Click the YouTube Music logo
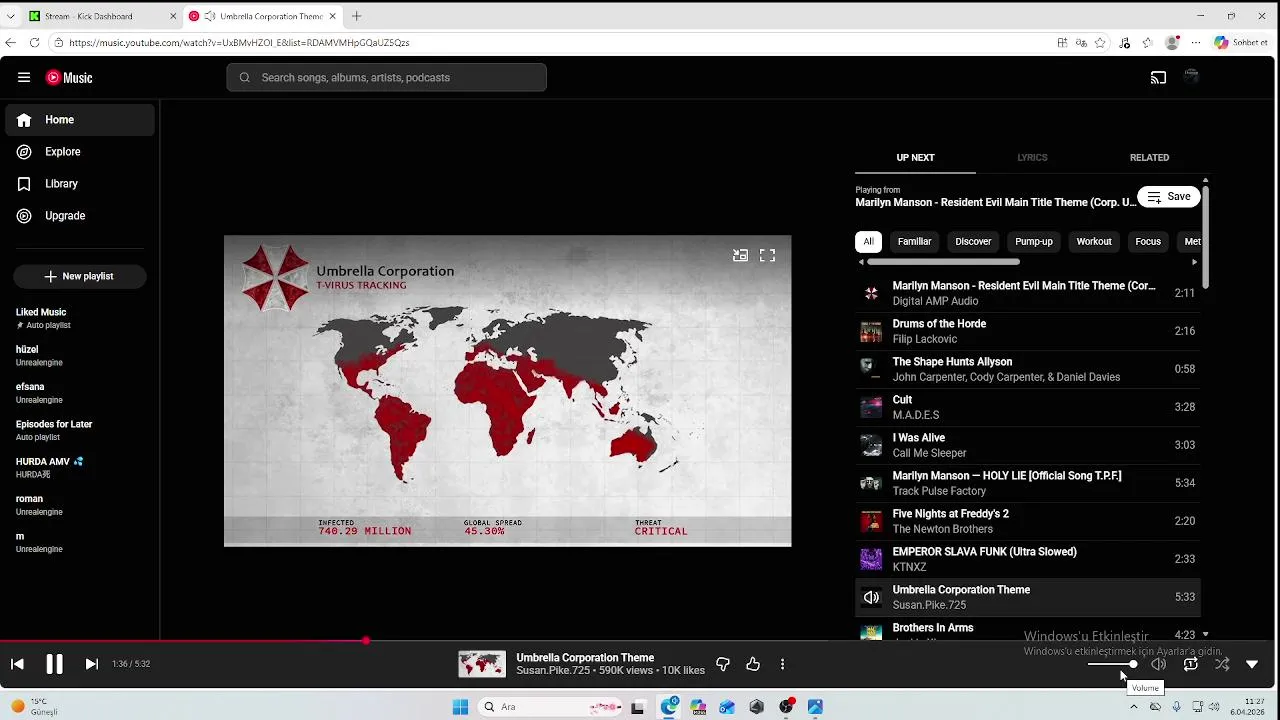This screenshot has height=720, width=1280. click(69, 77)
